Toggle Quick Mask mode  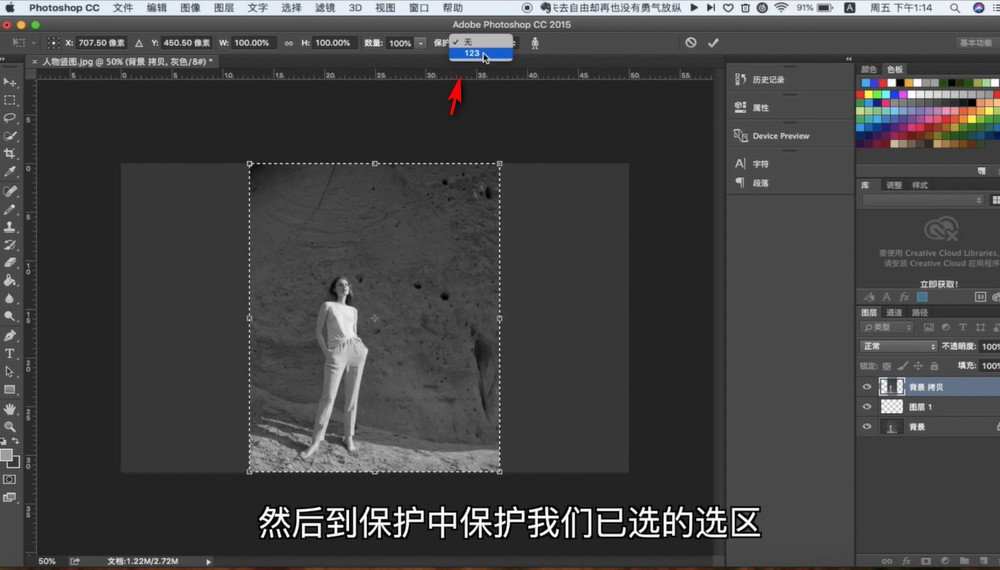point(10,479)
